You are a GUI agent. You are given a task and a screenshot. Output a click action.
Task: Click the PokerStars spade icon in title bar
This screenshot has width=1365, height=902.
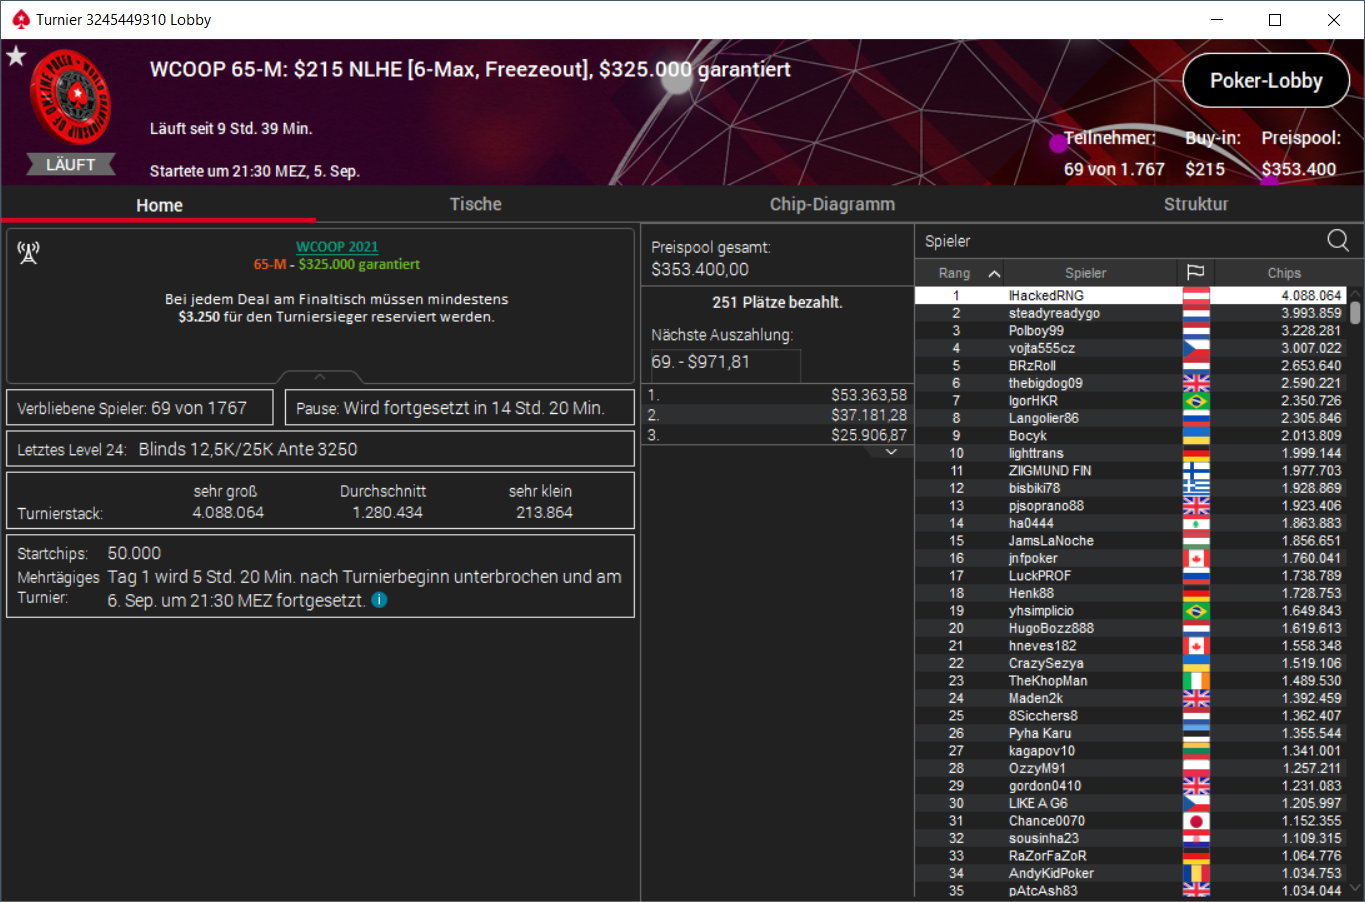(20, 19)
